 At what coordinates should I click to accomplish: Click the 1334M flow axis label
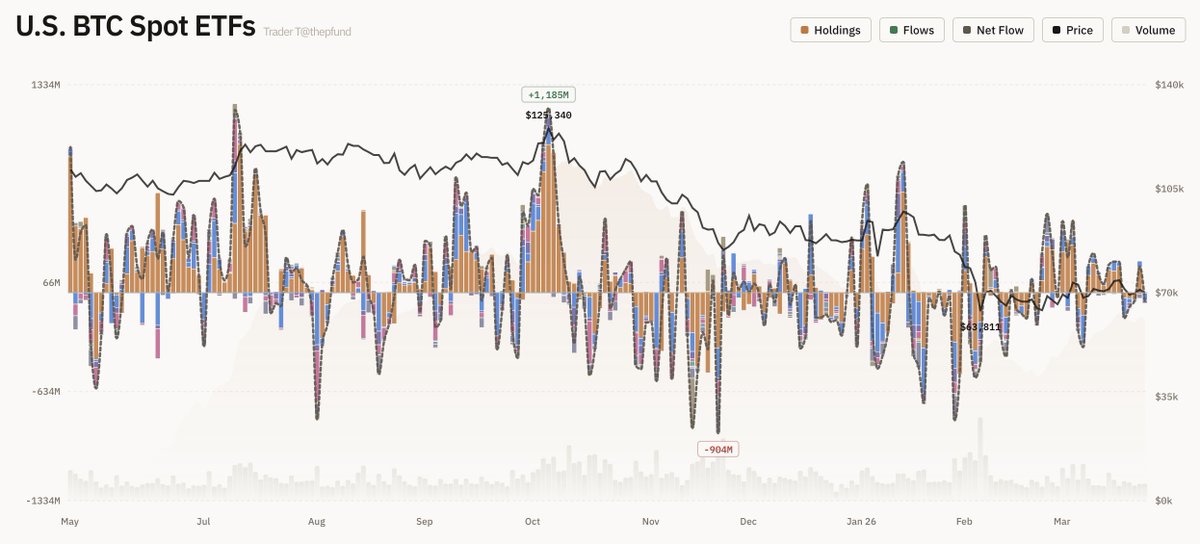coord(46,86)
